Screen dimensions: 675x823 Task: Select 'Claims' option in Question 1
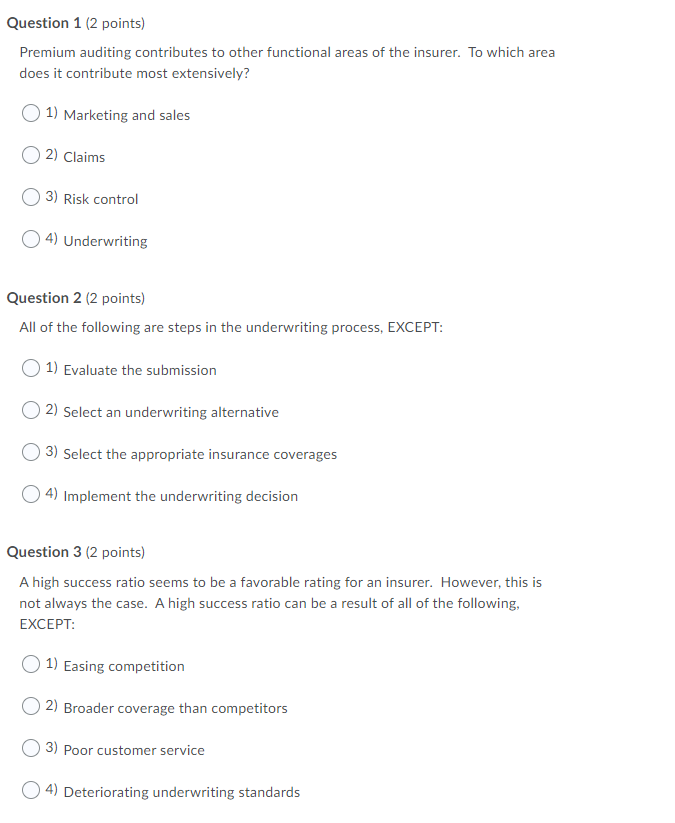(31, 155)
